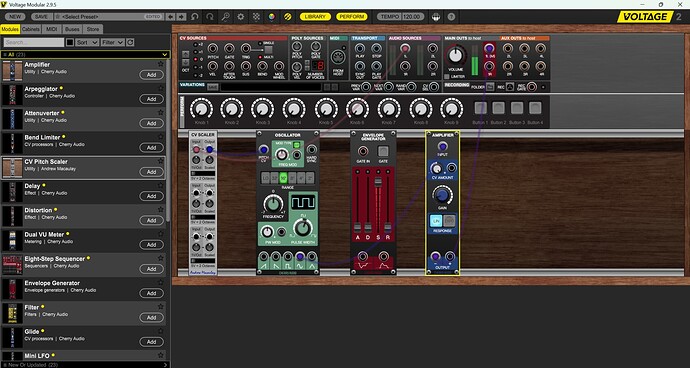Screen dimensions: 690x368
Task: Toggle the Oscillator Mod Type green button
Action: click(296, 144)
